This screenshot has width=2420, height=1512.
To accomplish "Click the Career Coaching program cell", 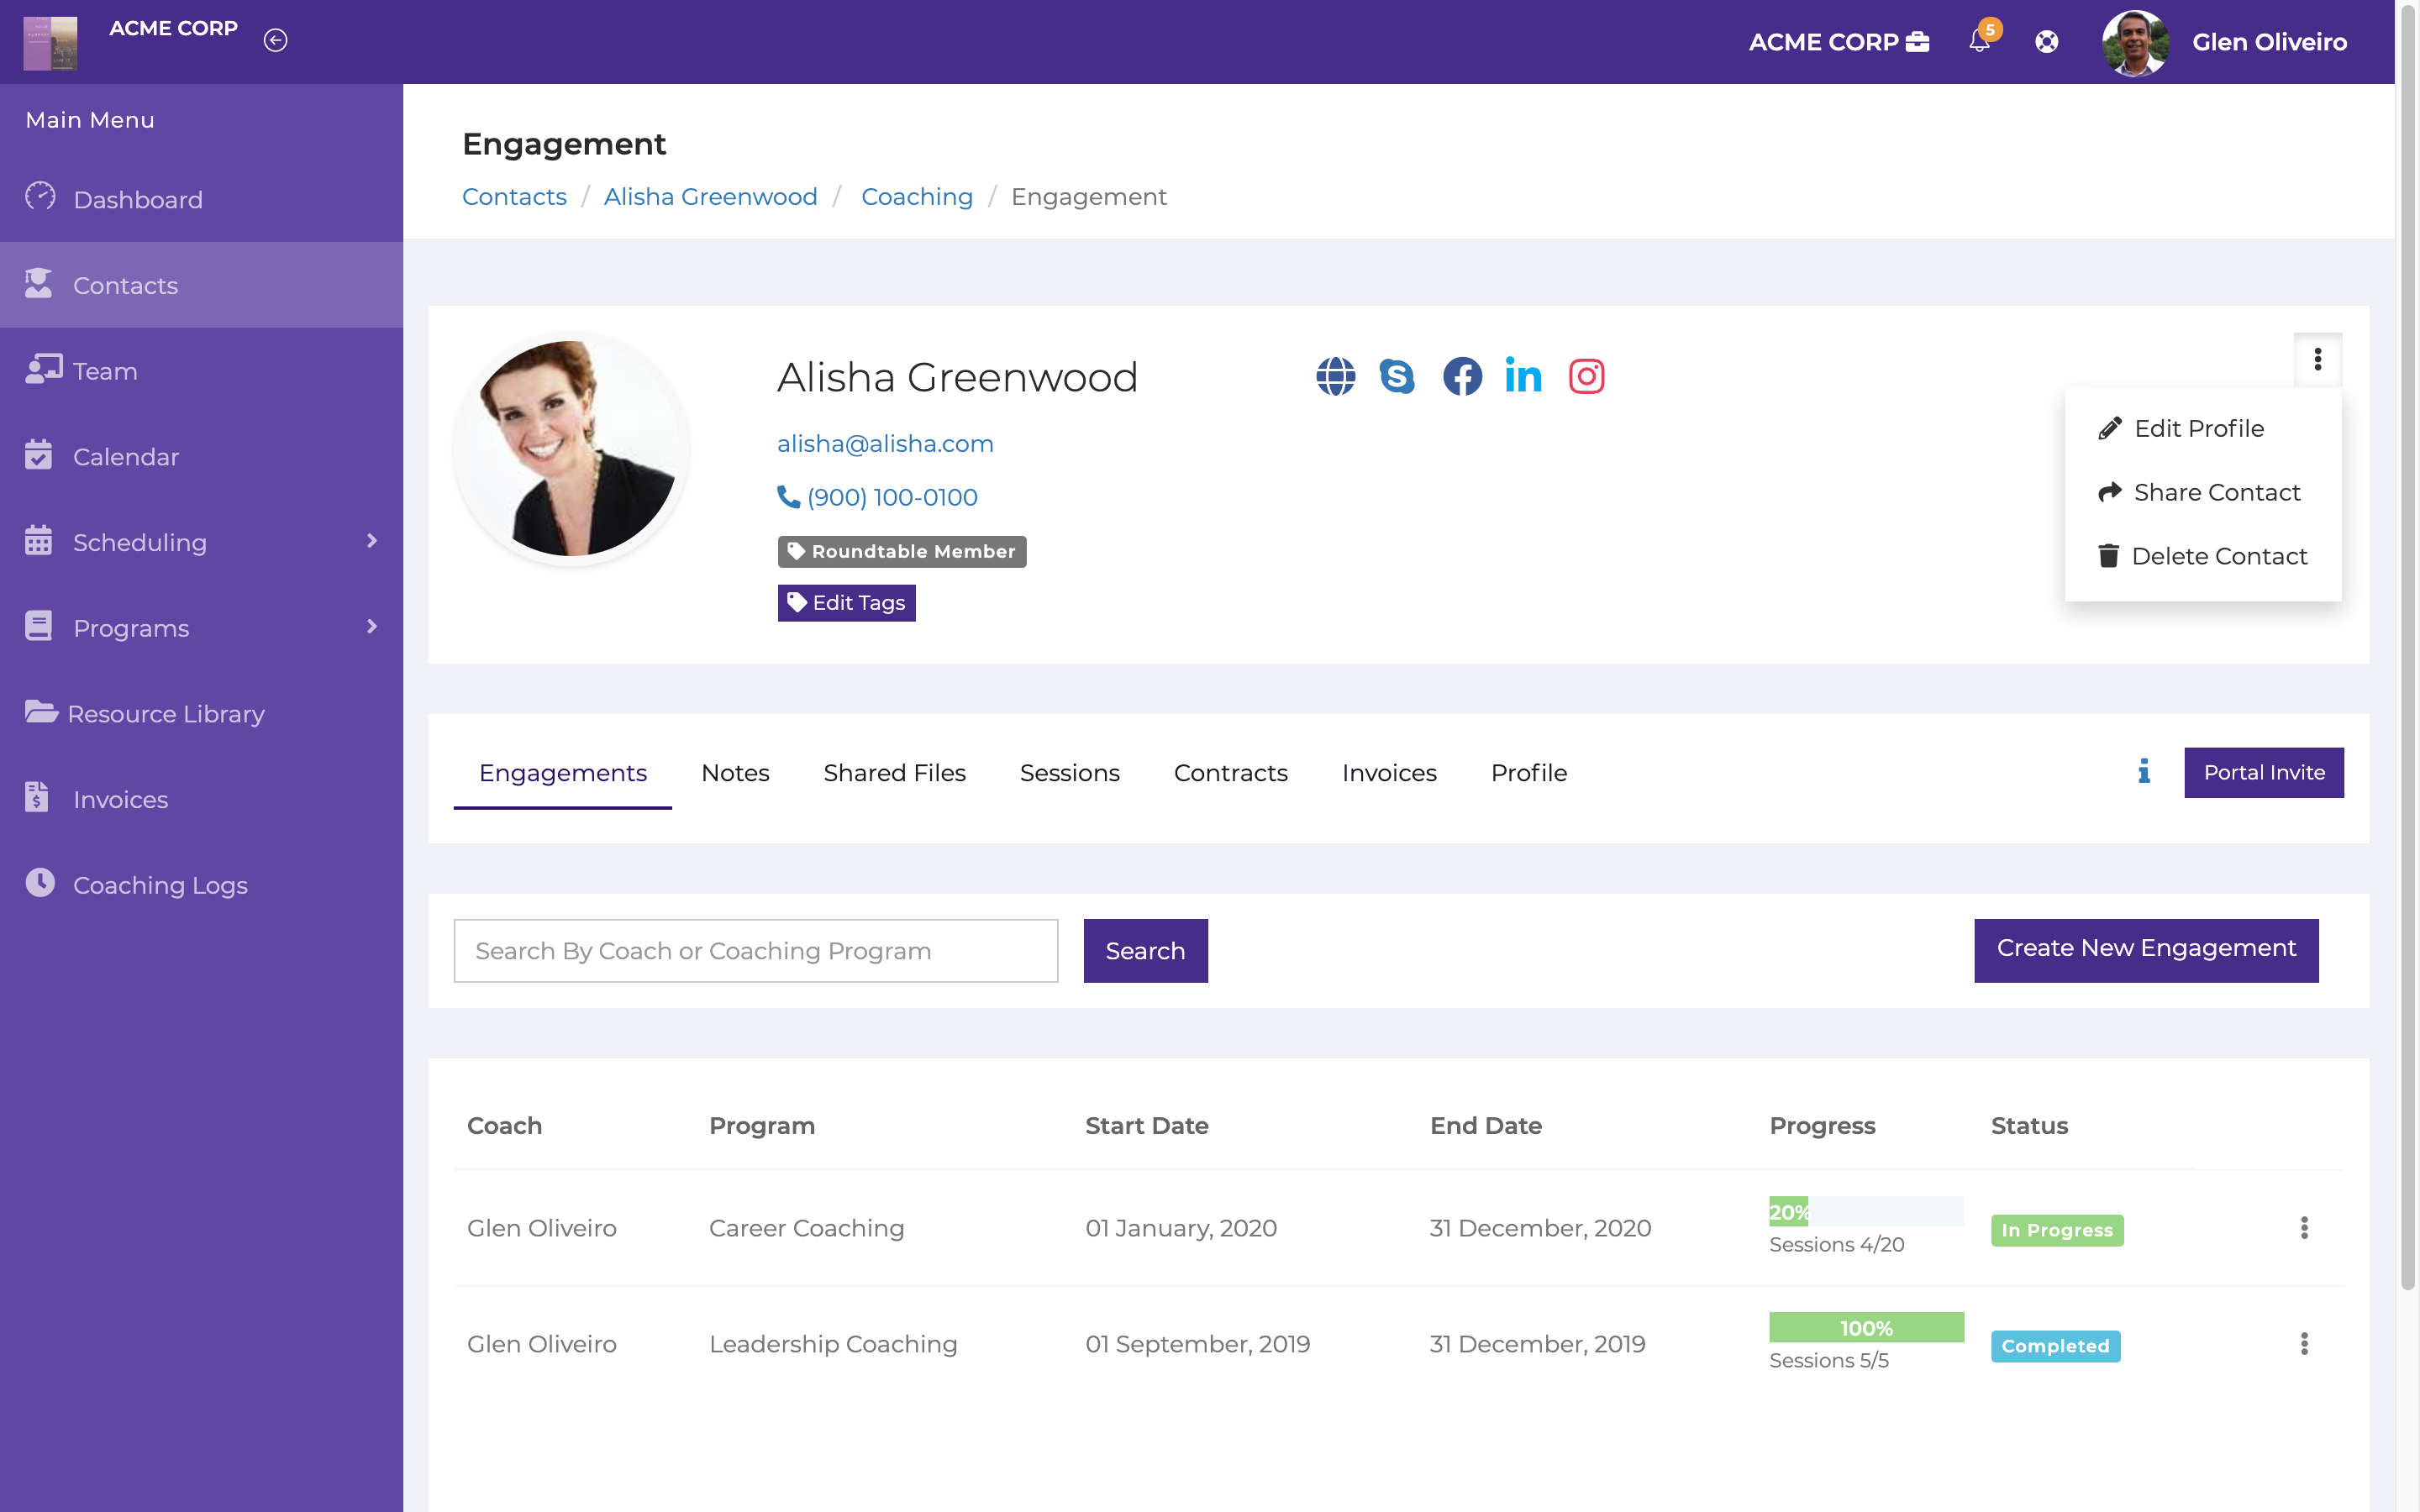I will pyautogui.click(x=806, y=1228).
